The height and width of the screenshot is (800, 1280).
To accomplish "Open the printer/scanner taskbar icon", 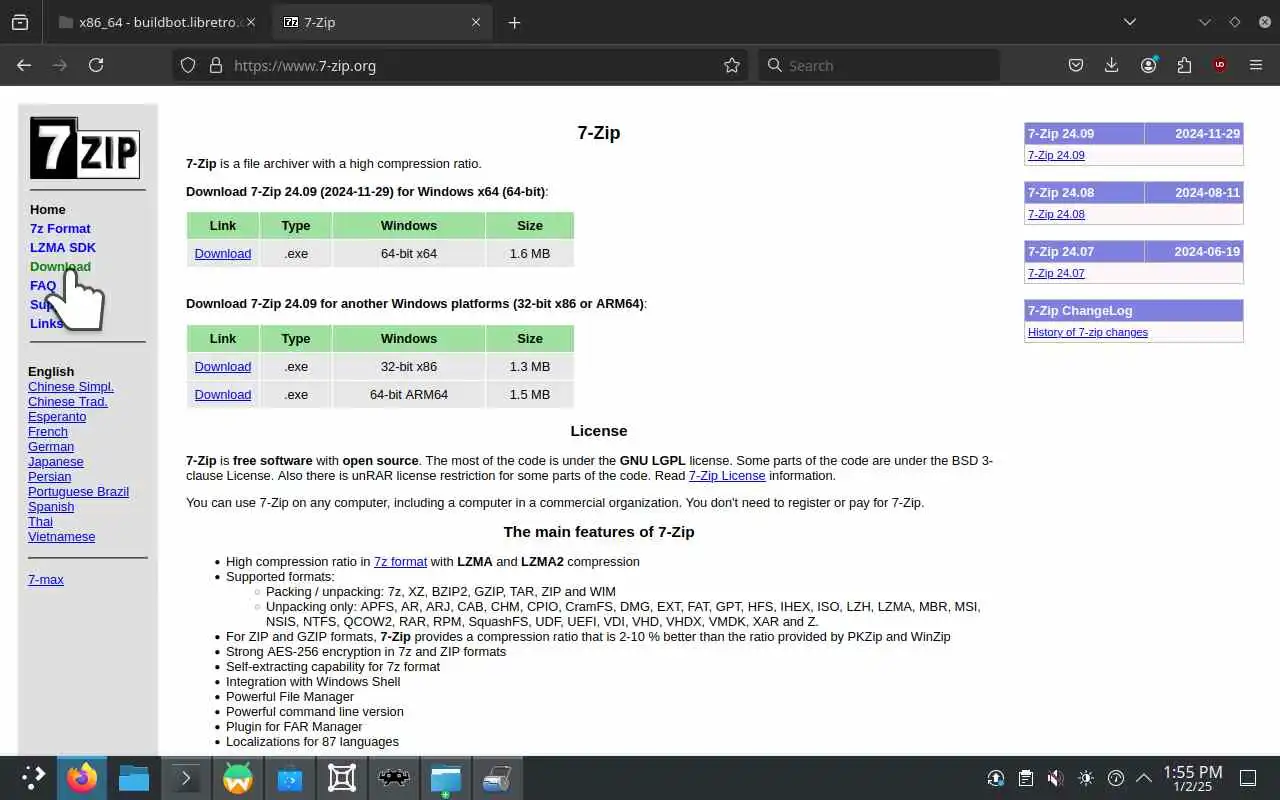I will [x=498, y=778].
